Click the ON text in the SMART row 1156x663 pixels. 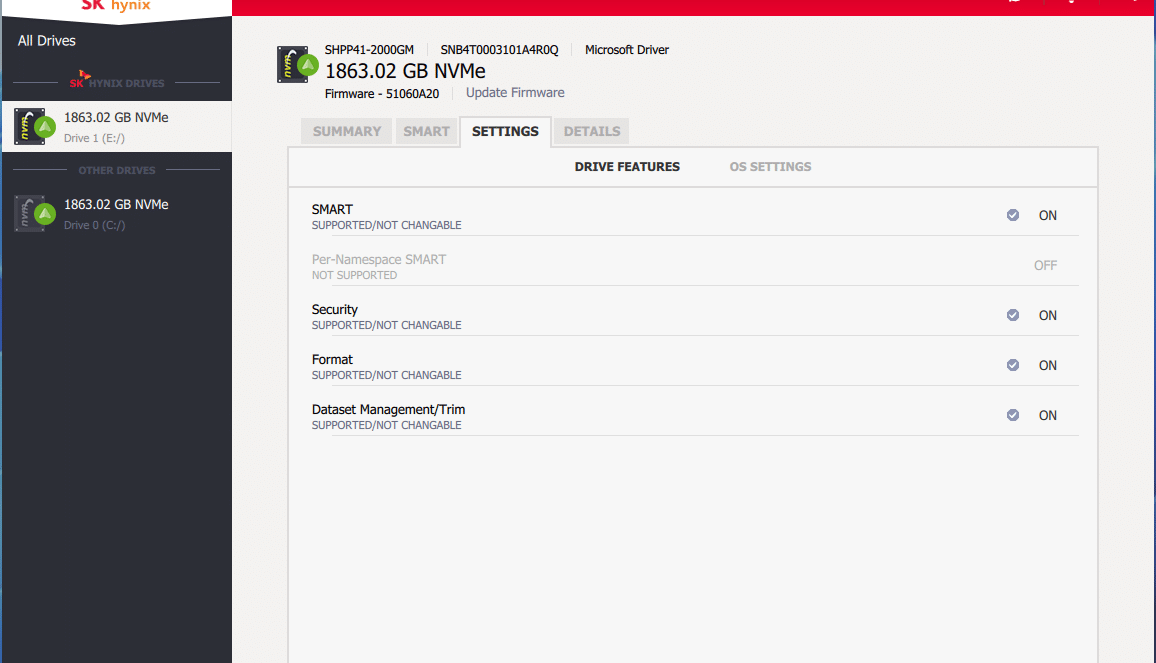pyautogui.click(x=1048, y=215)
